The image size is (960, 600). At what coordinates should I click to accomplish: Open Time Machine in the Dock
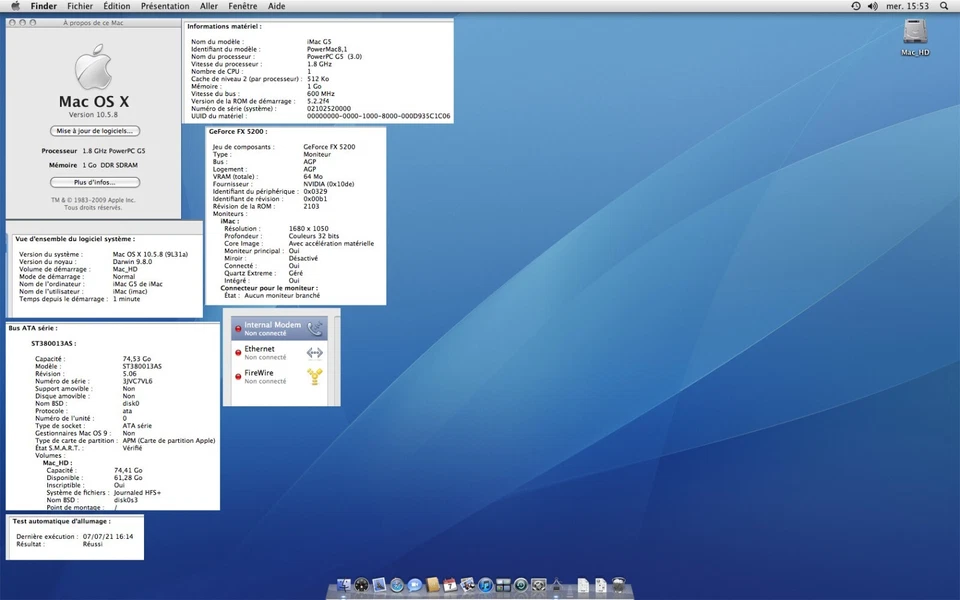pyautogui.click(x=521, y=585)
